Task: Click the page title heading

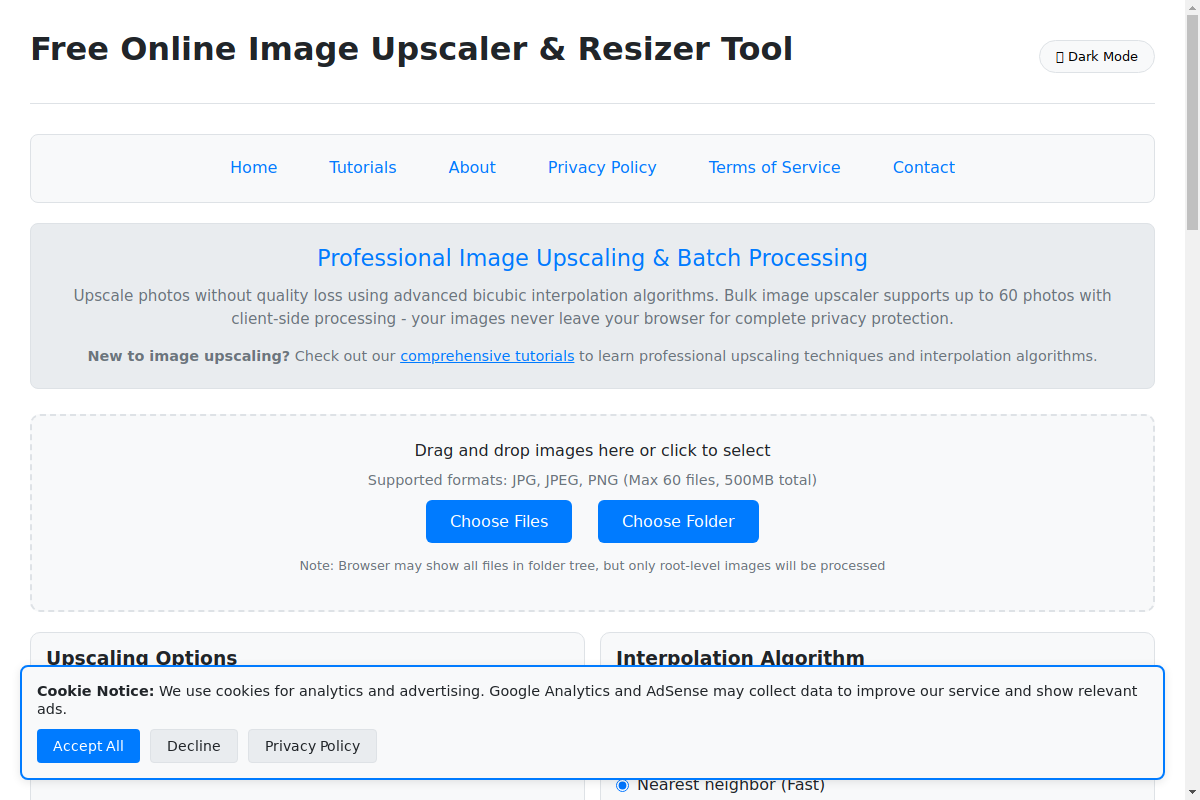Action: coord(412,48)
